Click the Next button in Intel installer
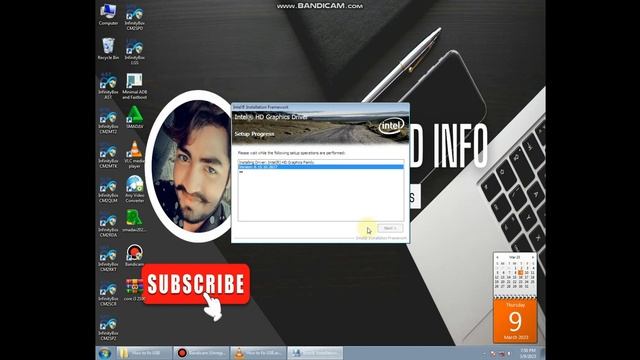Viewport: 640px width, 360px height. tap(390, 228)
